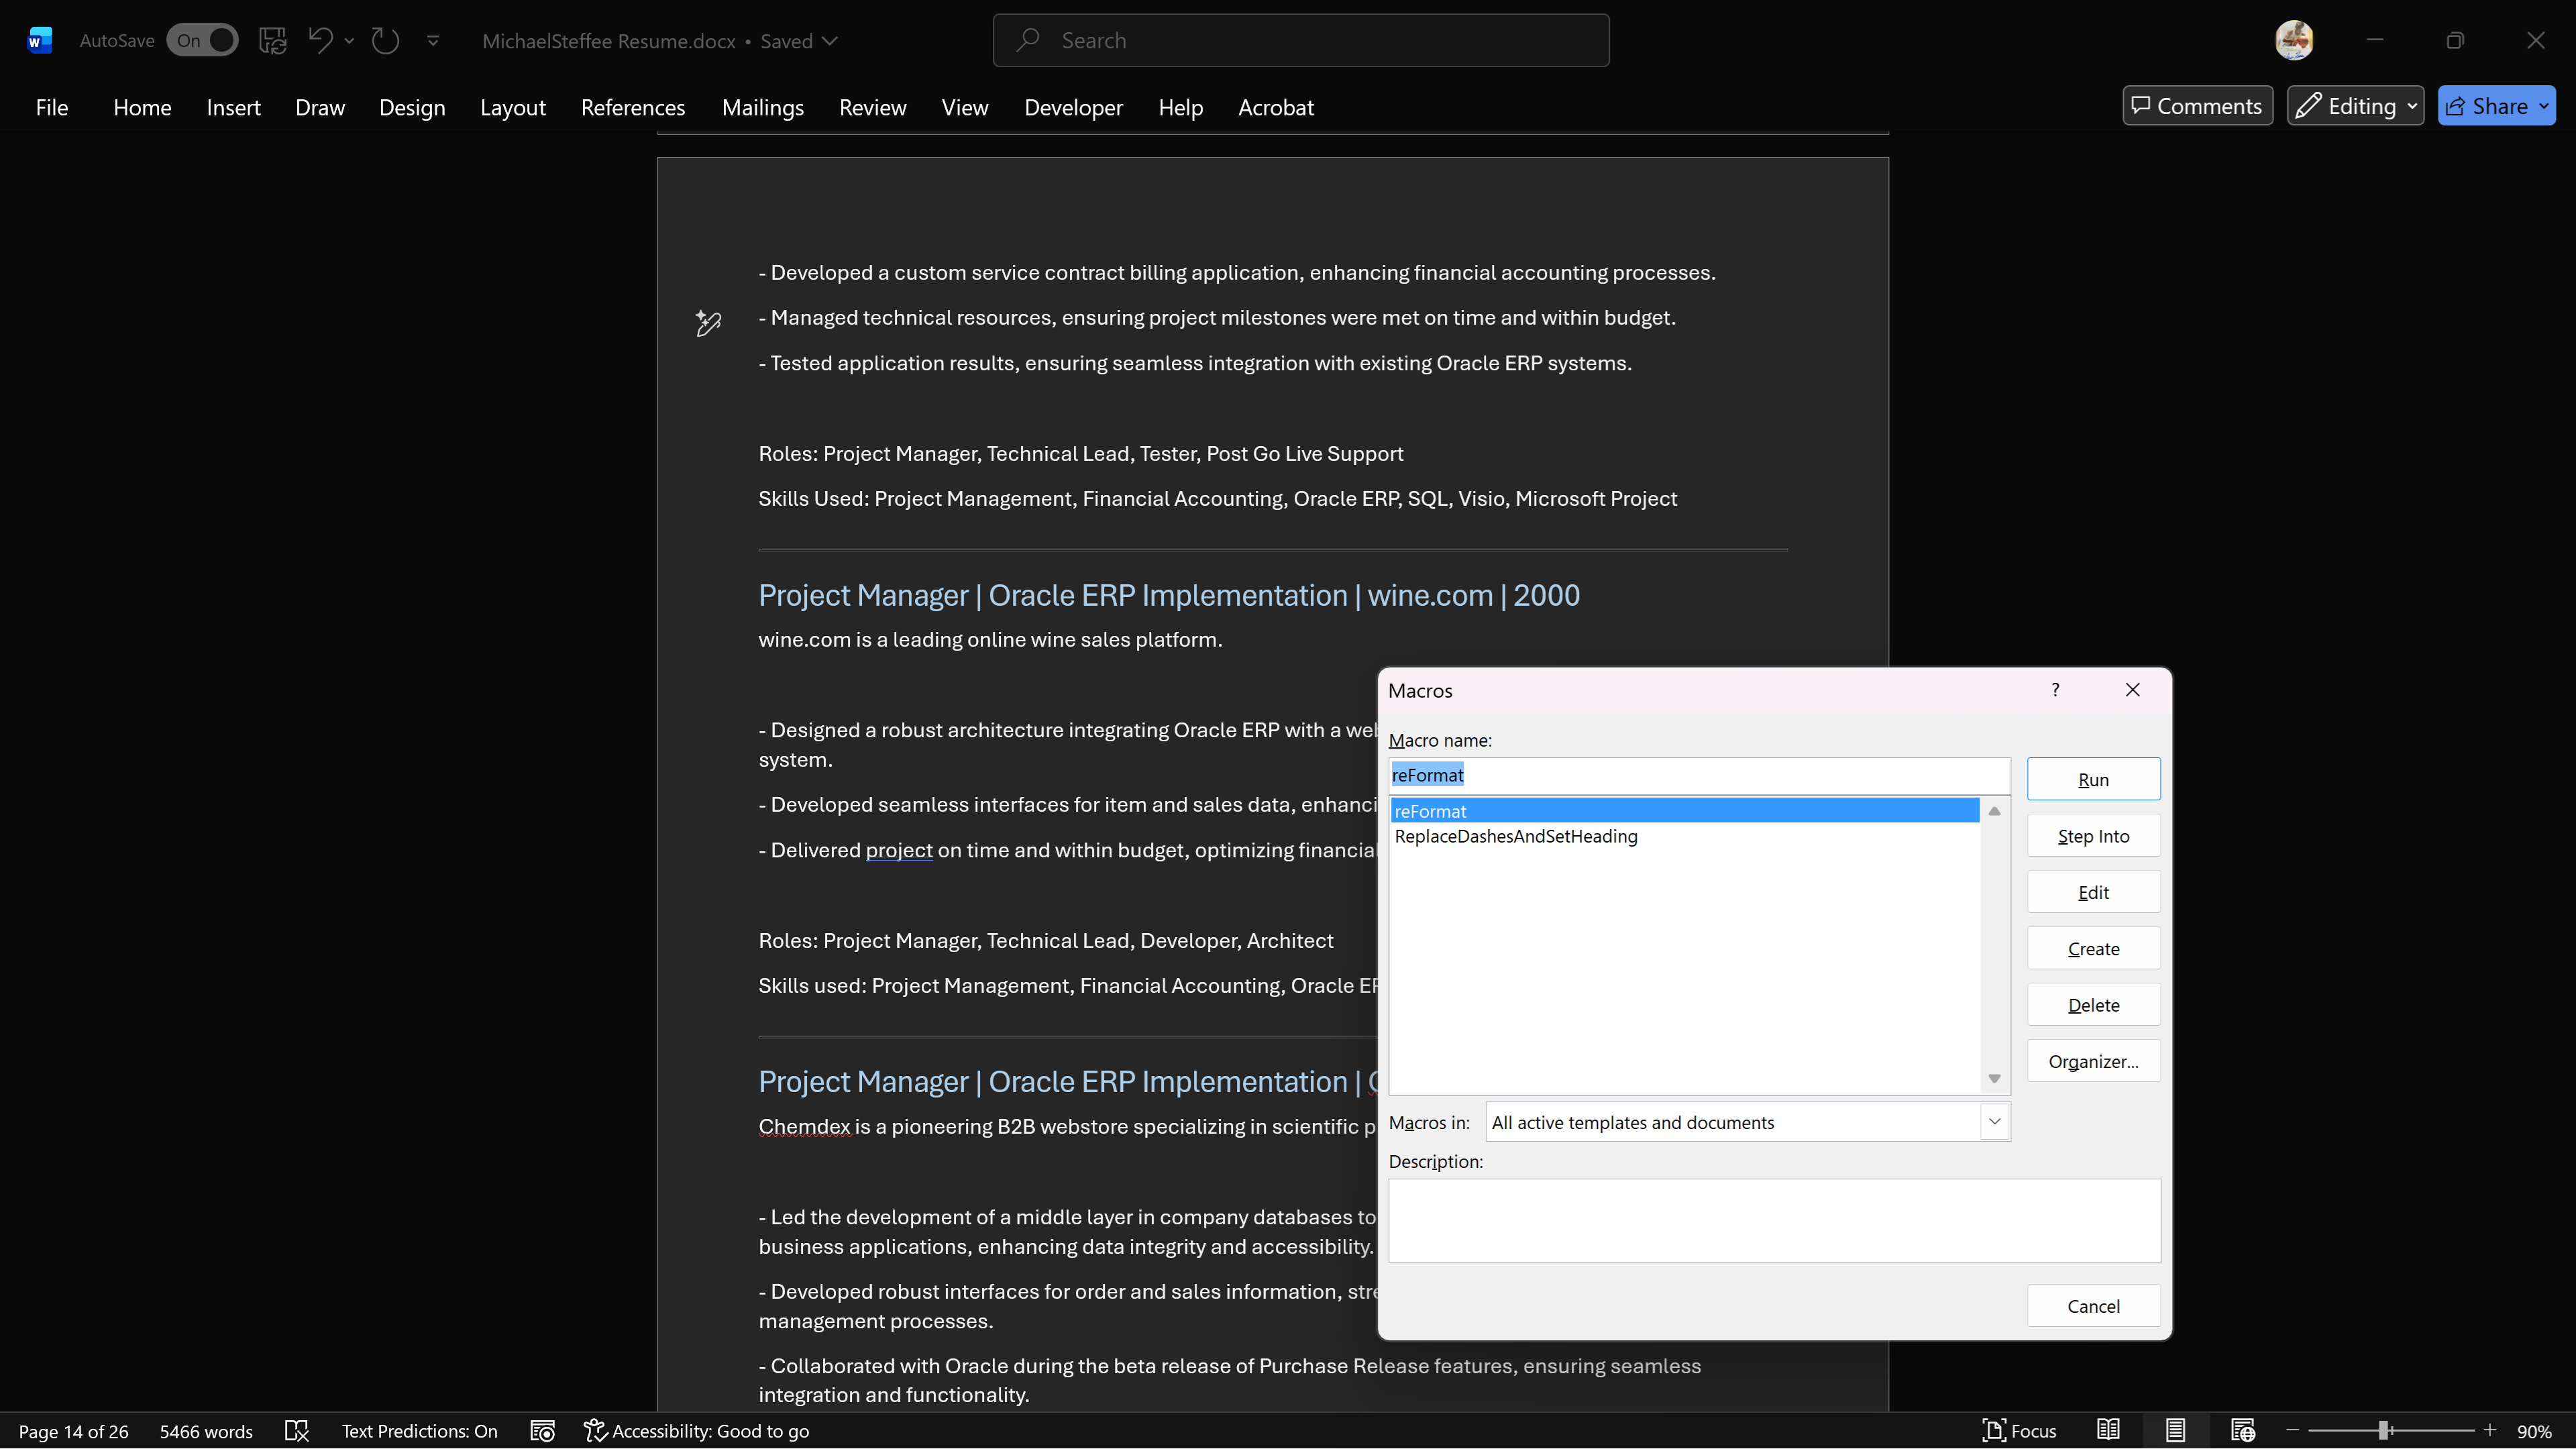The height and width of the screenshot is (1449, 2576).
Task: Select Web Layout view icon
Action: point(2242,1431)
